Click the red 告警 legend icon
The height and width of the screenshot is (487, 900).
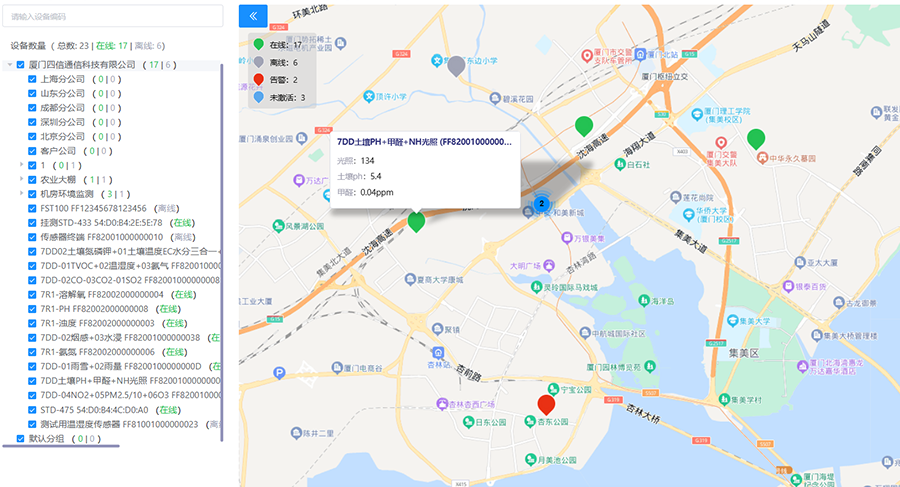coord(259,80)
